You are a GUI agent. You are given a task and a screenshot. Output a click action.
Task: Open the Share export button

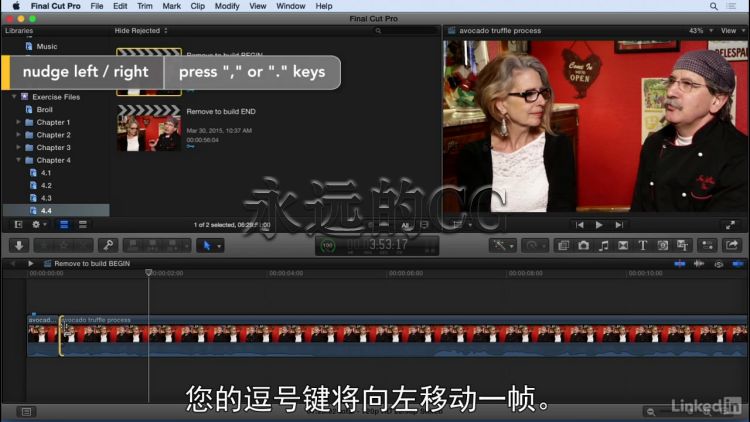coord(732,245)
